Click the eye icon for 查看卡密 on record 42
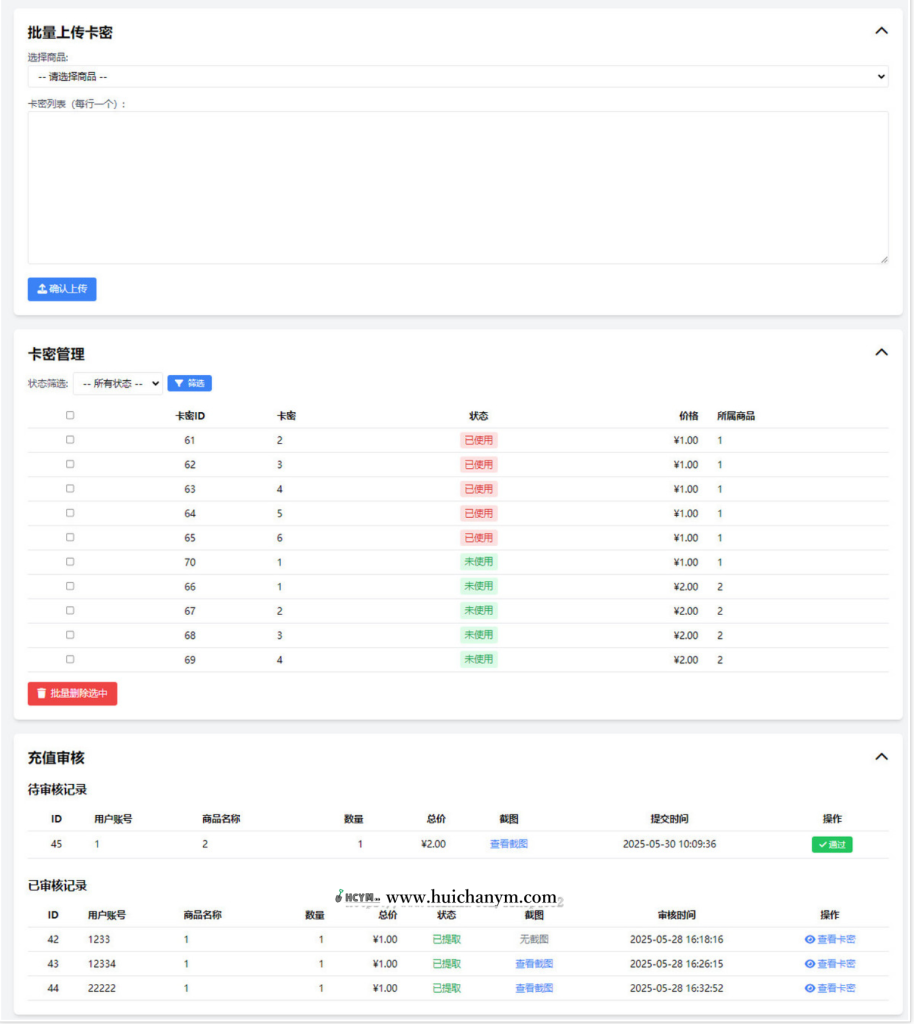Screen dimensions: 914x1024 click(x=812, y=938)
